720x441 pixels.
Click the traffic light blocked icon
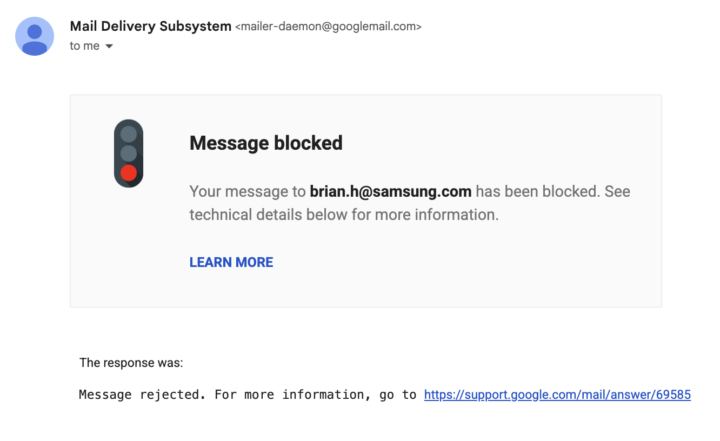click(128, 153)
